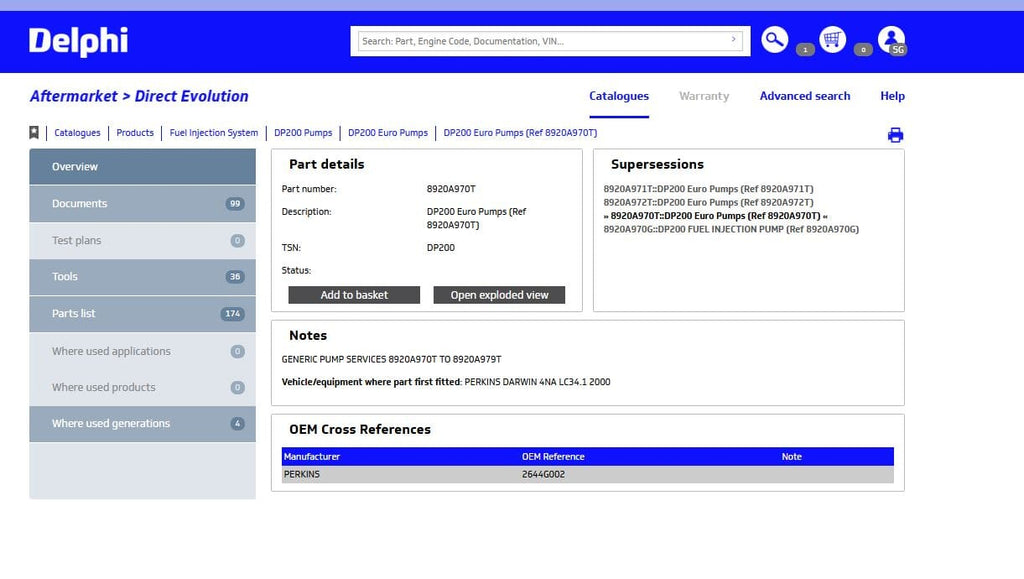Click the magnifying glass search icon
This screenshot has width=1024, height=579.
point(774,40)
